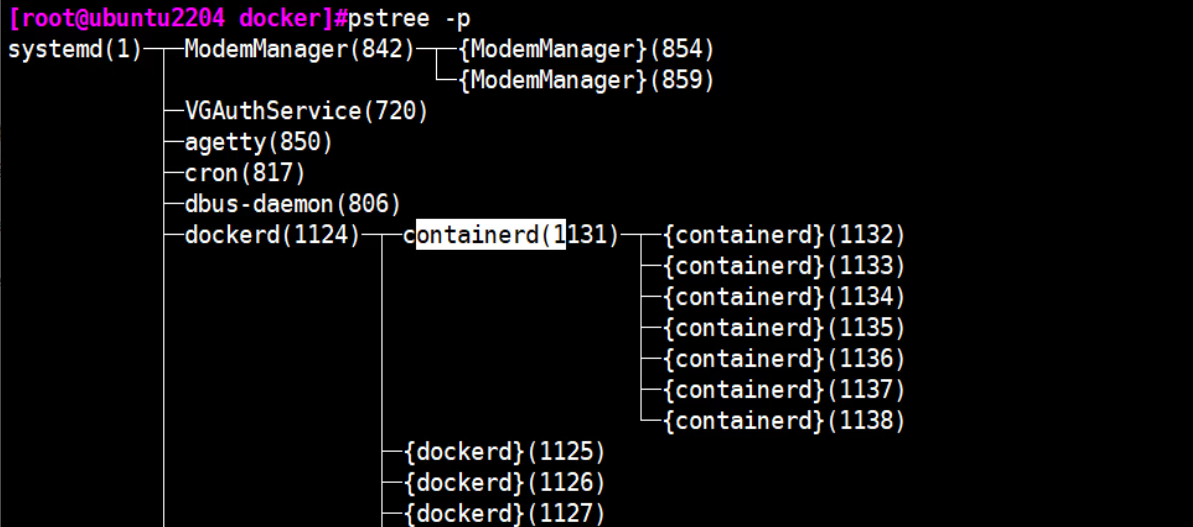The image size is (1193, 527).
Task: Click the {containerd}(1132) thread
Action: click(x=784, y=236)
